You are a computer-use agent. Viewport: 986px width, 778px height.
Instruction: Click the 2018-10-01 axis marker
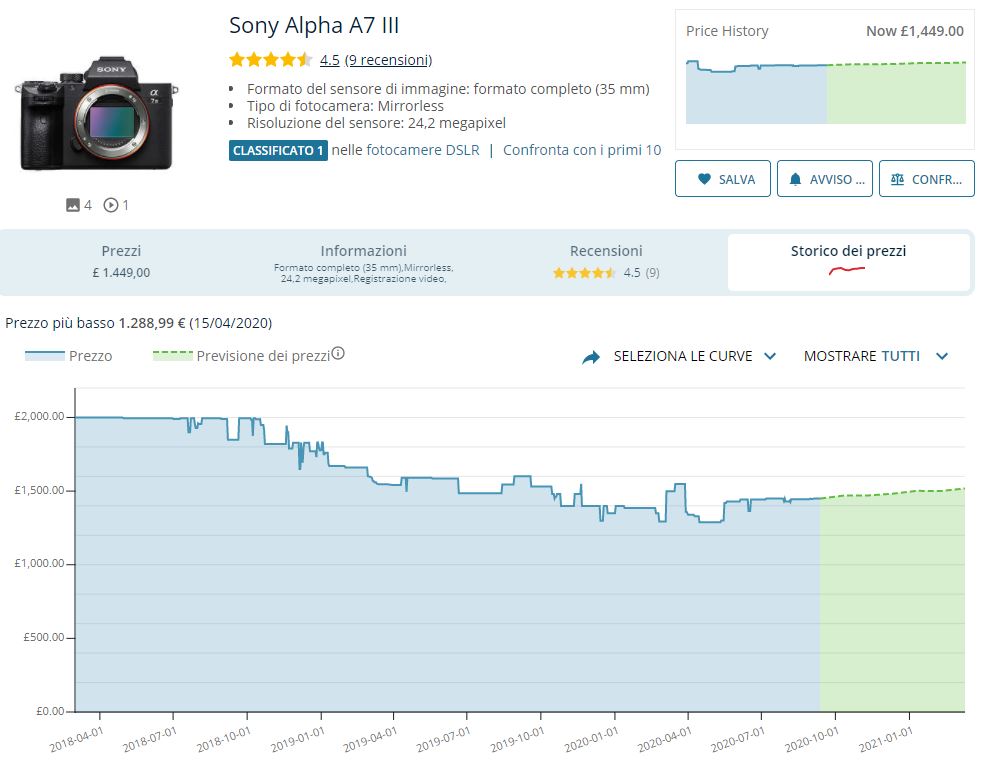point(224,740)
